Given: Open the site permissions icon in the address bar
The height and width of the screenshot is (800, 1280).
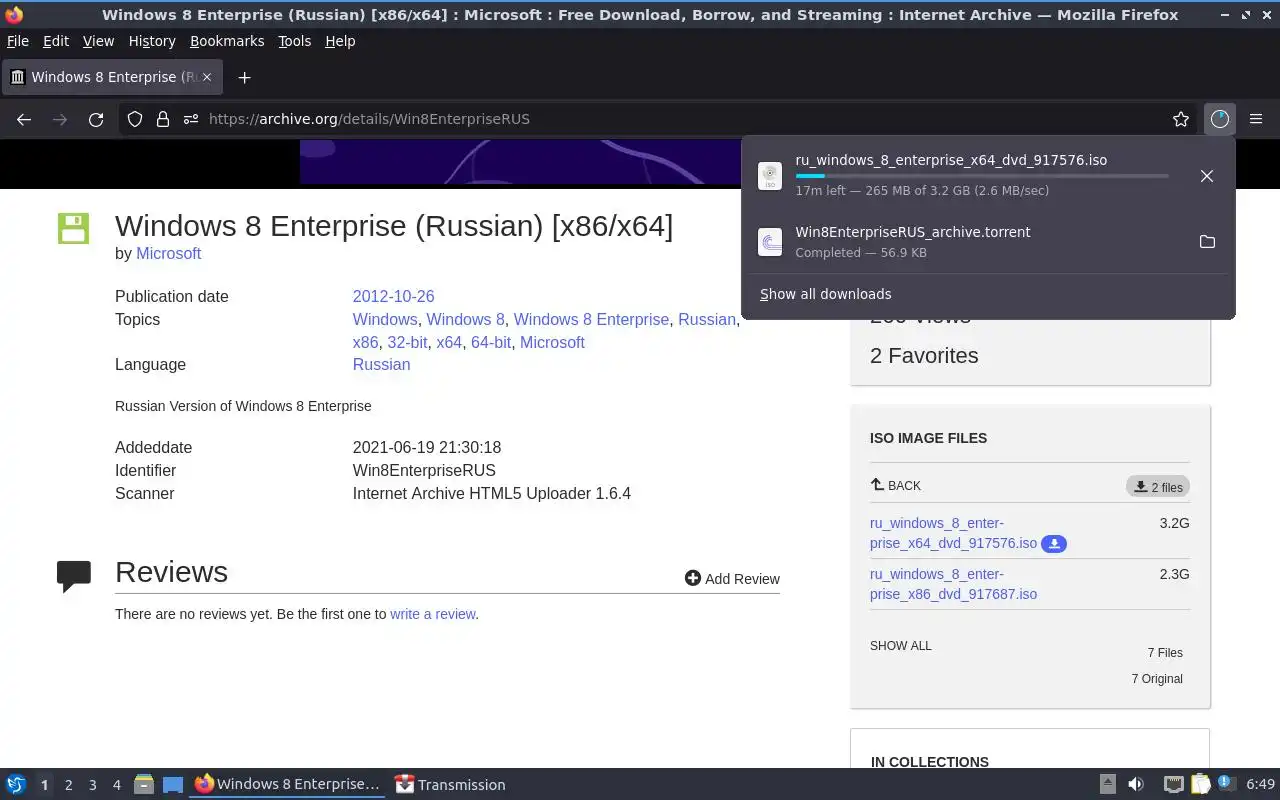Looking at the screenshot, I should point(191,119).
